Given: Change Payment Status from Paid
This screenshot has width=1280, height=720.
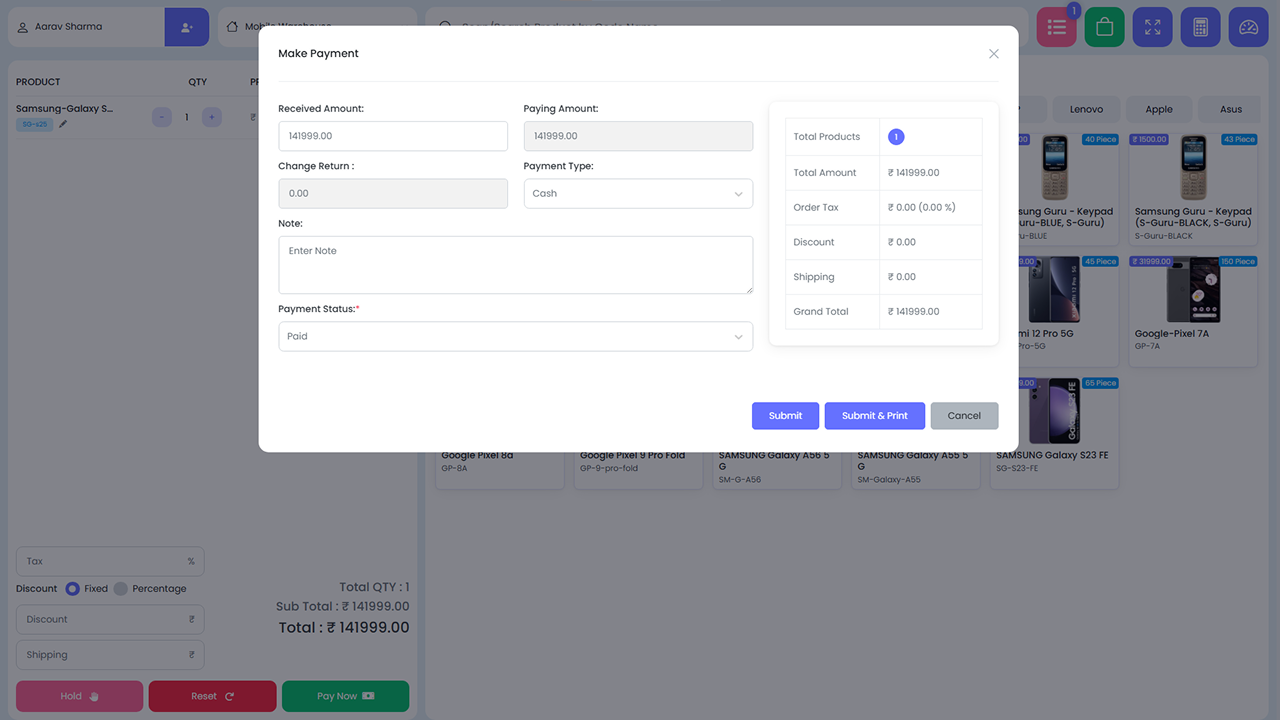Looking at the screenshot, I should 515,336.
